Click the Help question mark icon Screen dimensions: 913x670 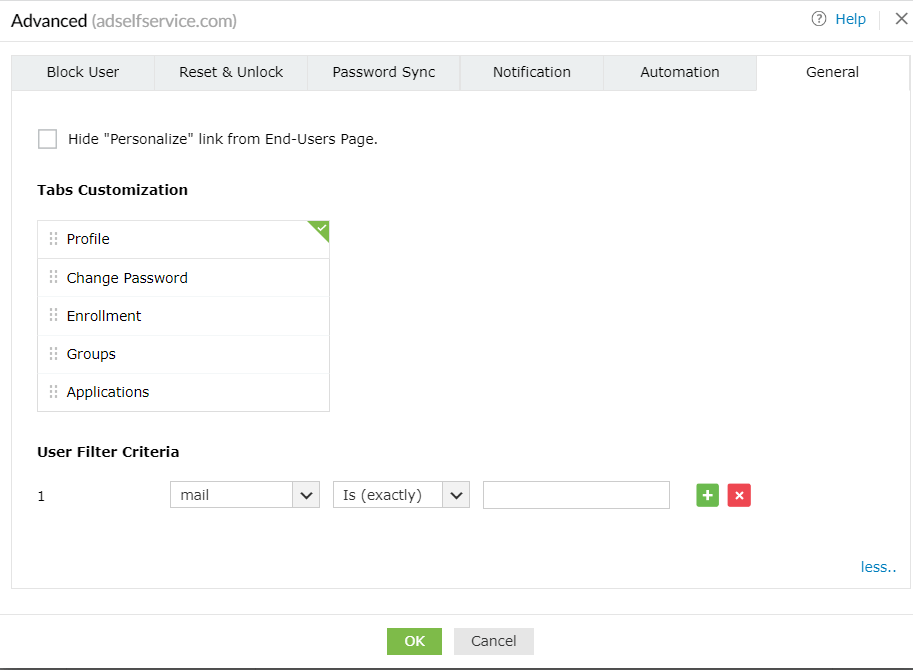(x=820, y=19)
